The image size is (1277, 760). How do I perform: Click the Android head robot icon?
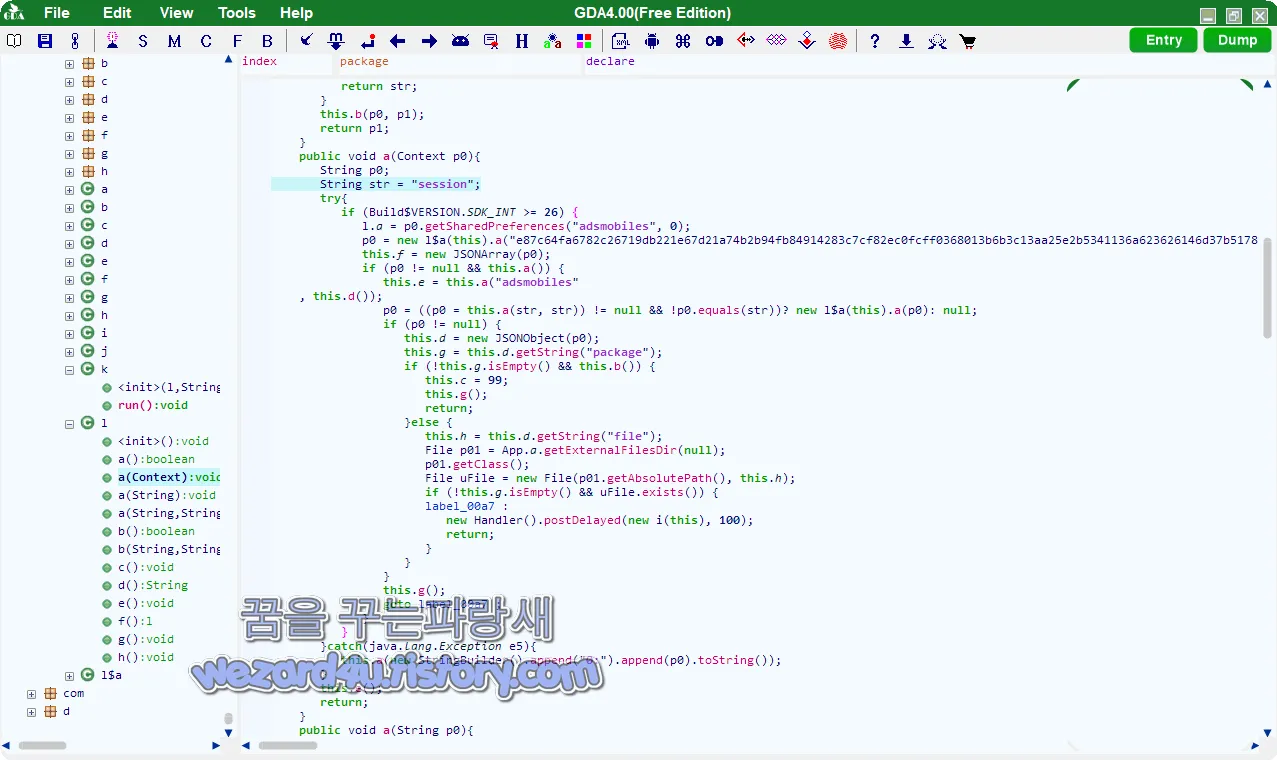coord(460,41)
